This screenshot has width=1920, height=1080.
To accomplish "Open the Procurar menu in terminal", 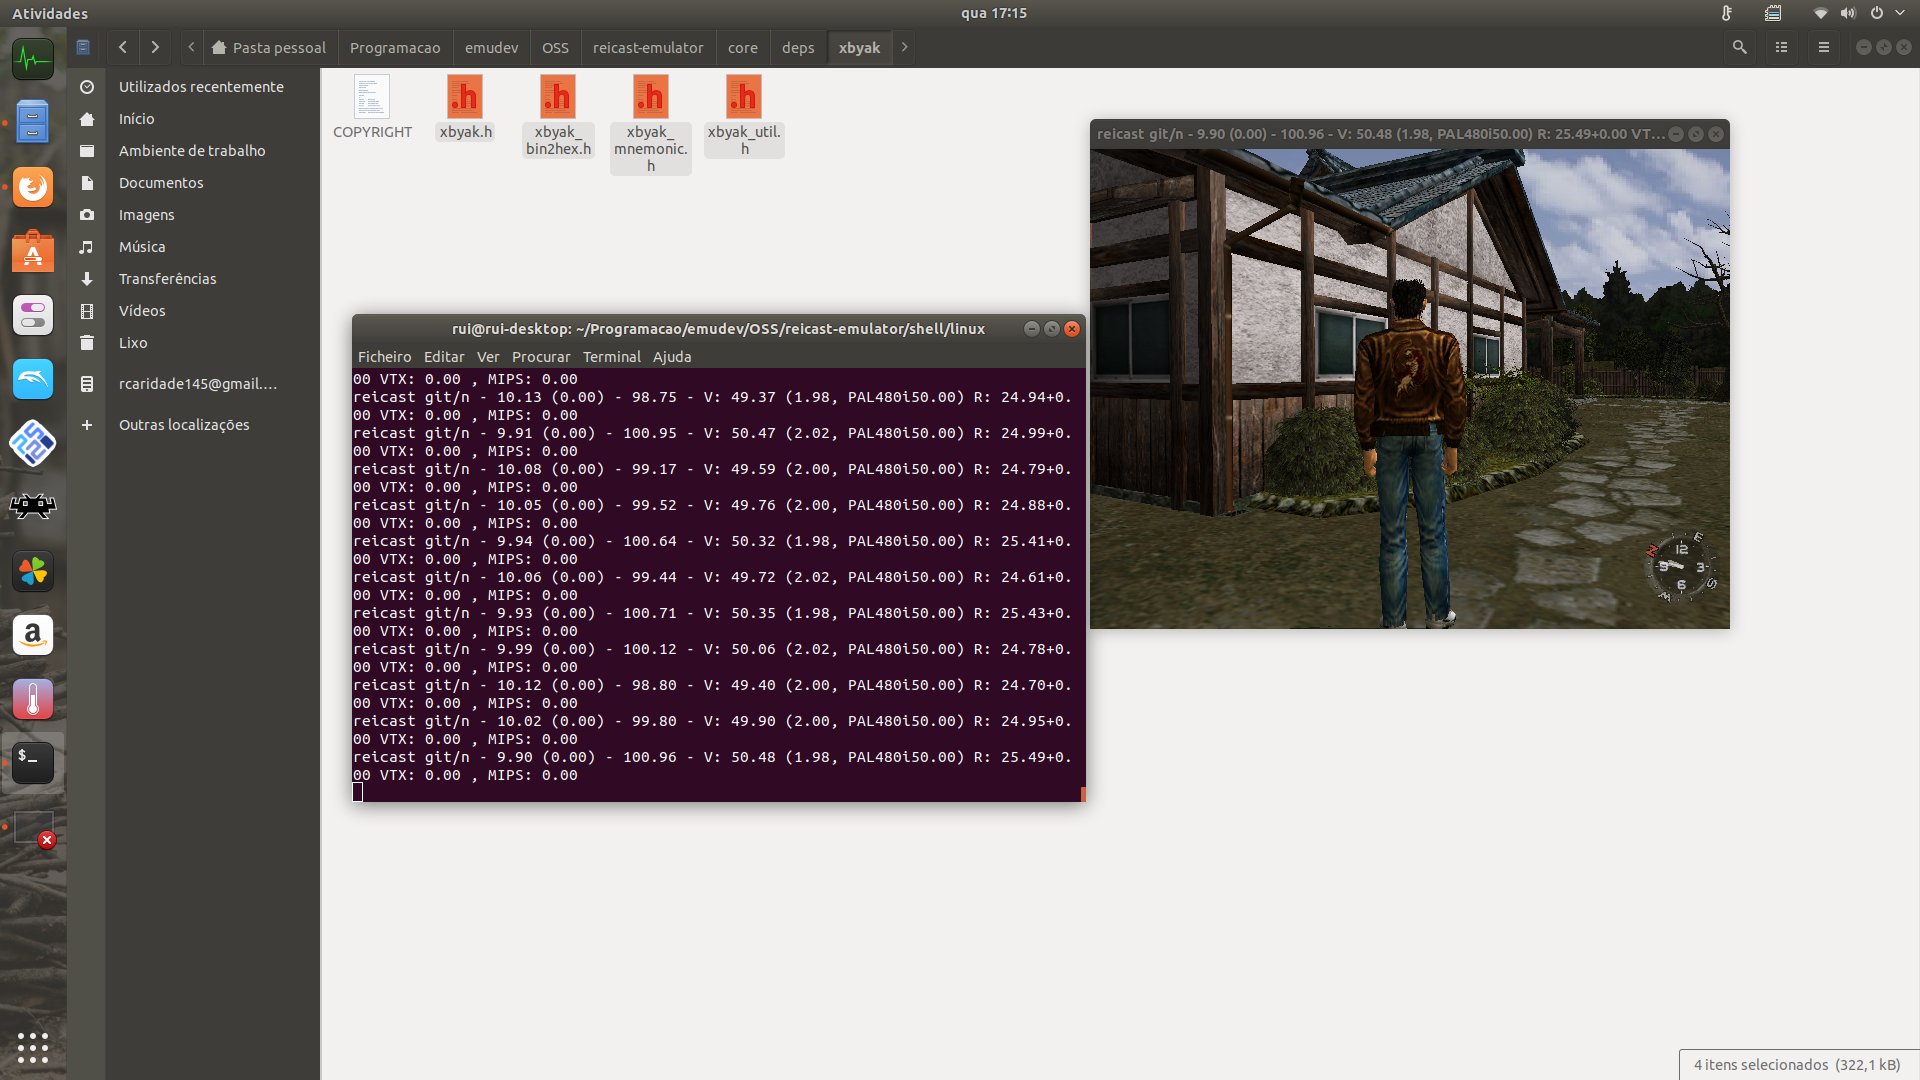I will [541, 357].
